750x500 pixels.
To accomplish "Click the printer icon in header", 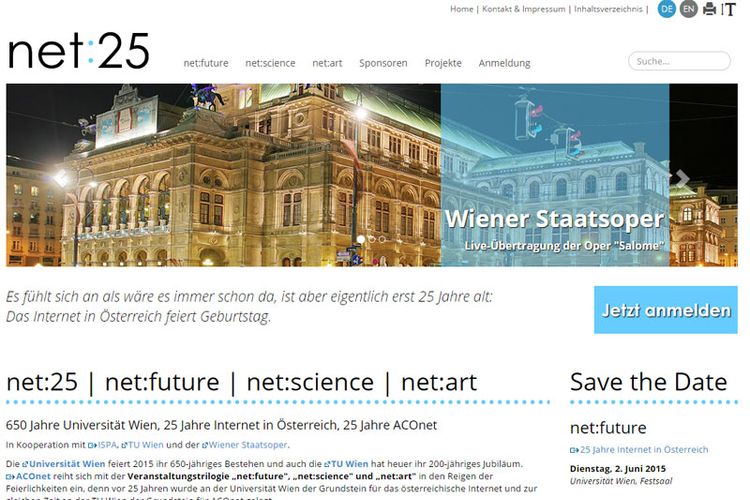I will (710, 9).
